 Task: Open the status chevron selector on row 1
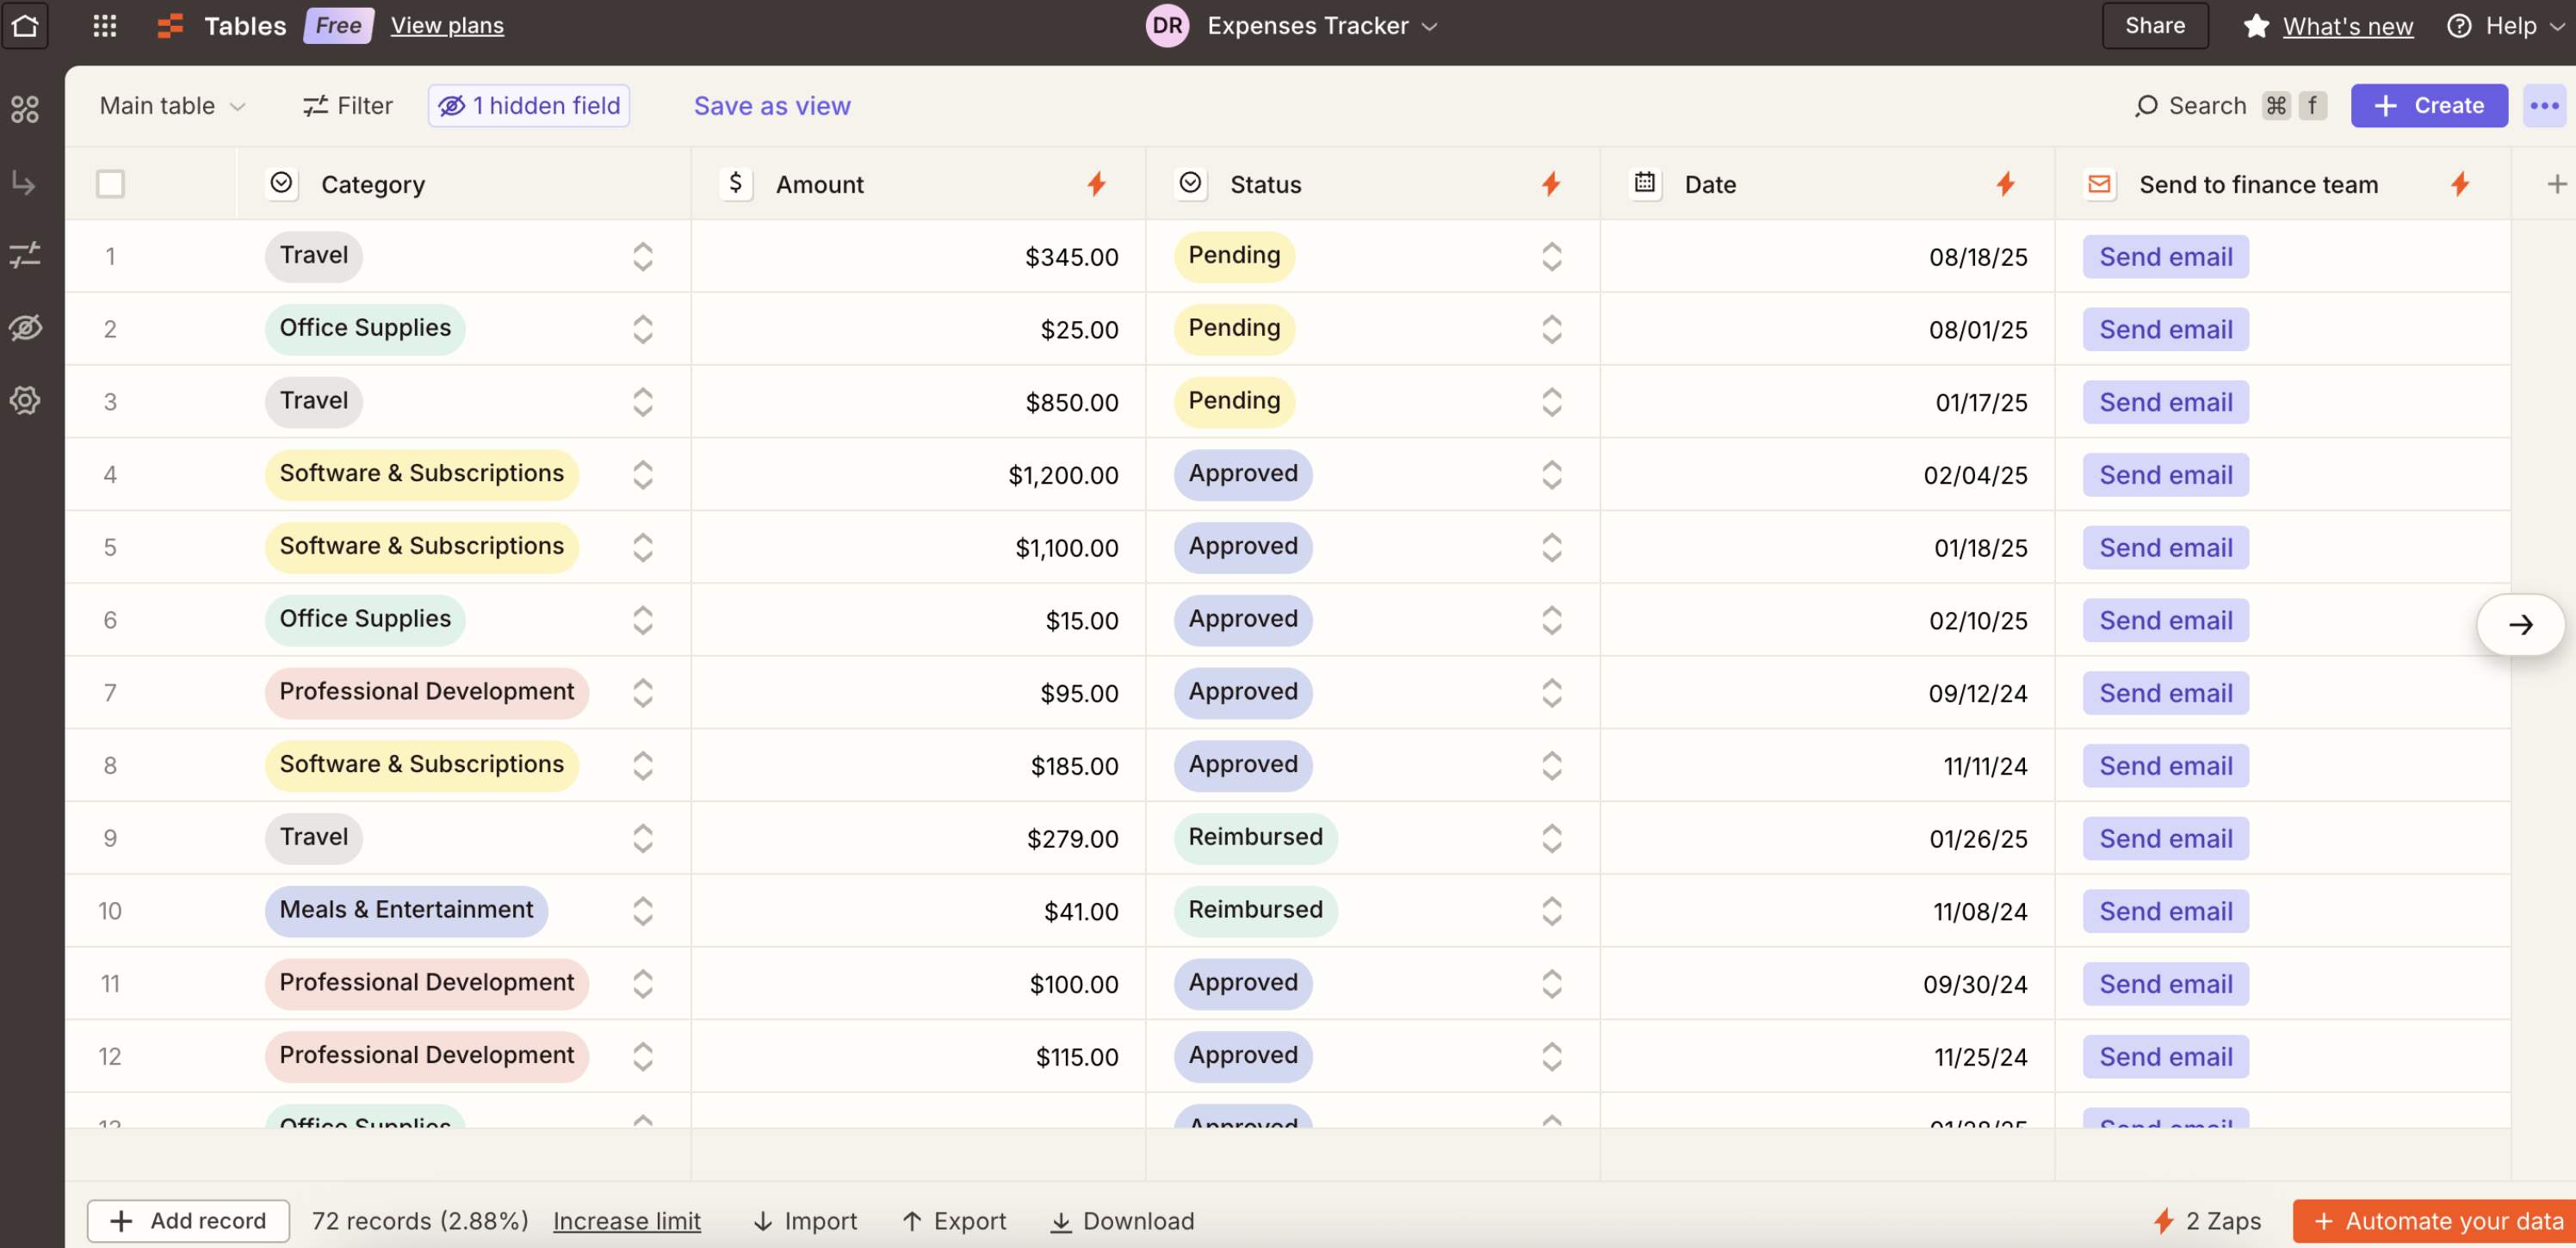(1551, 257)
